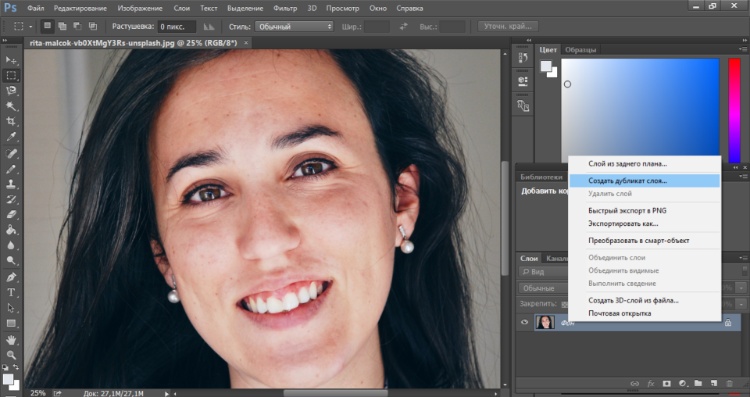
Task: Open the Layers panel flyout menu
Action: click(x=743, y=258)
